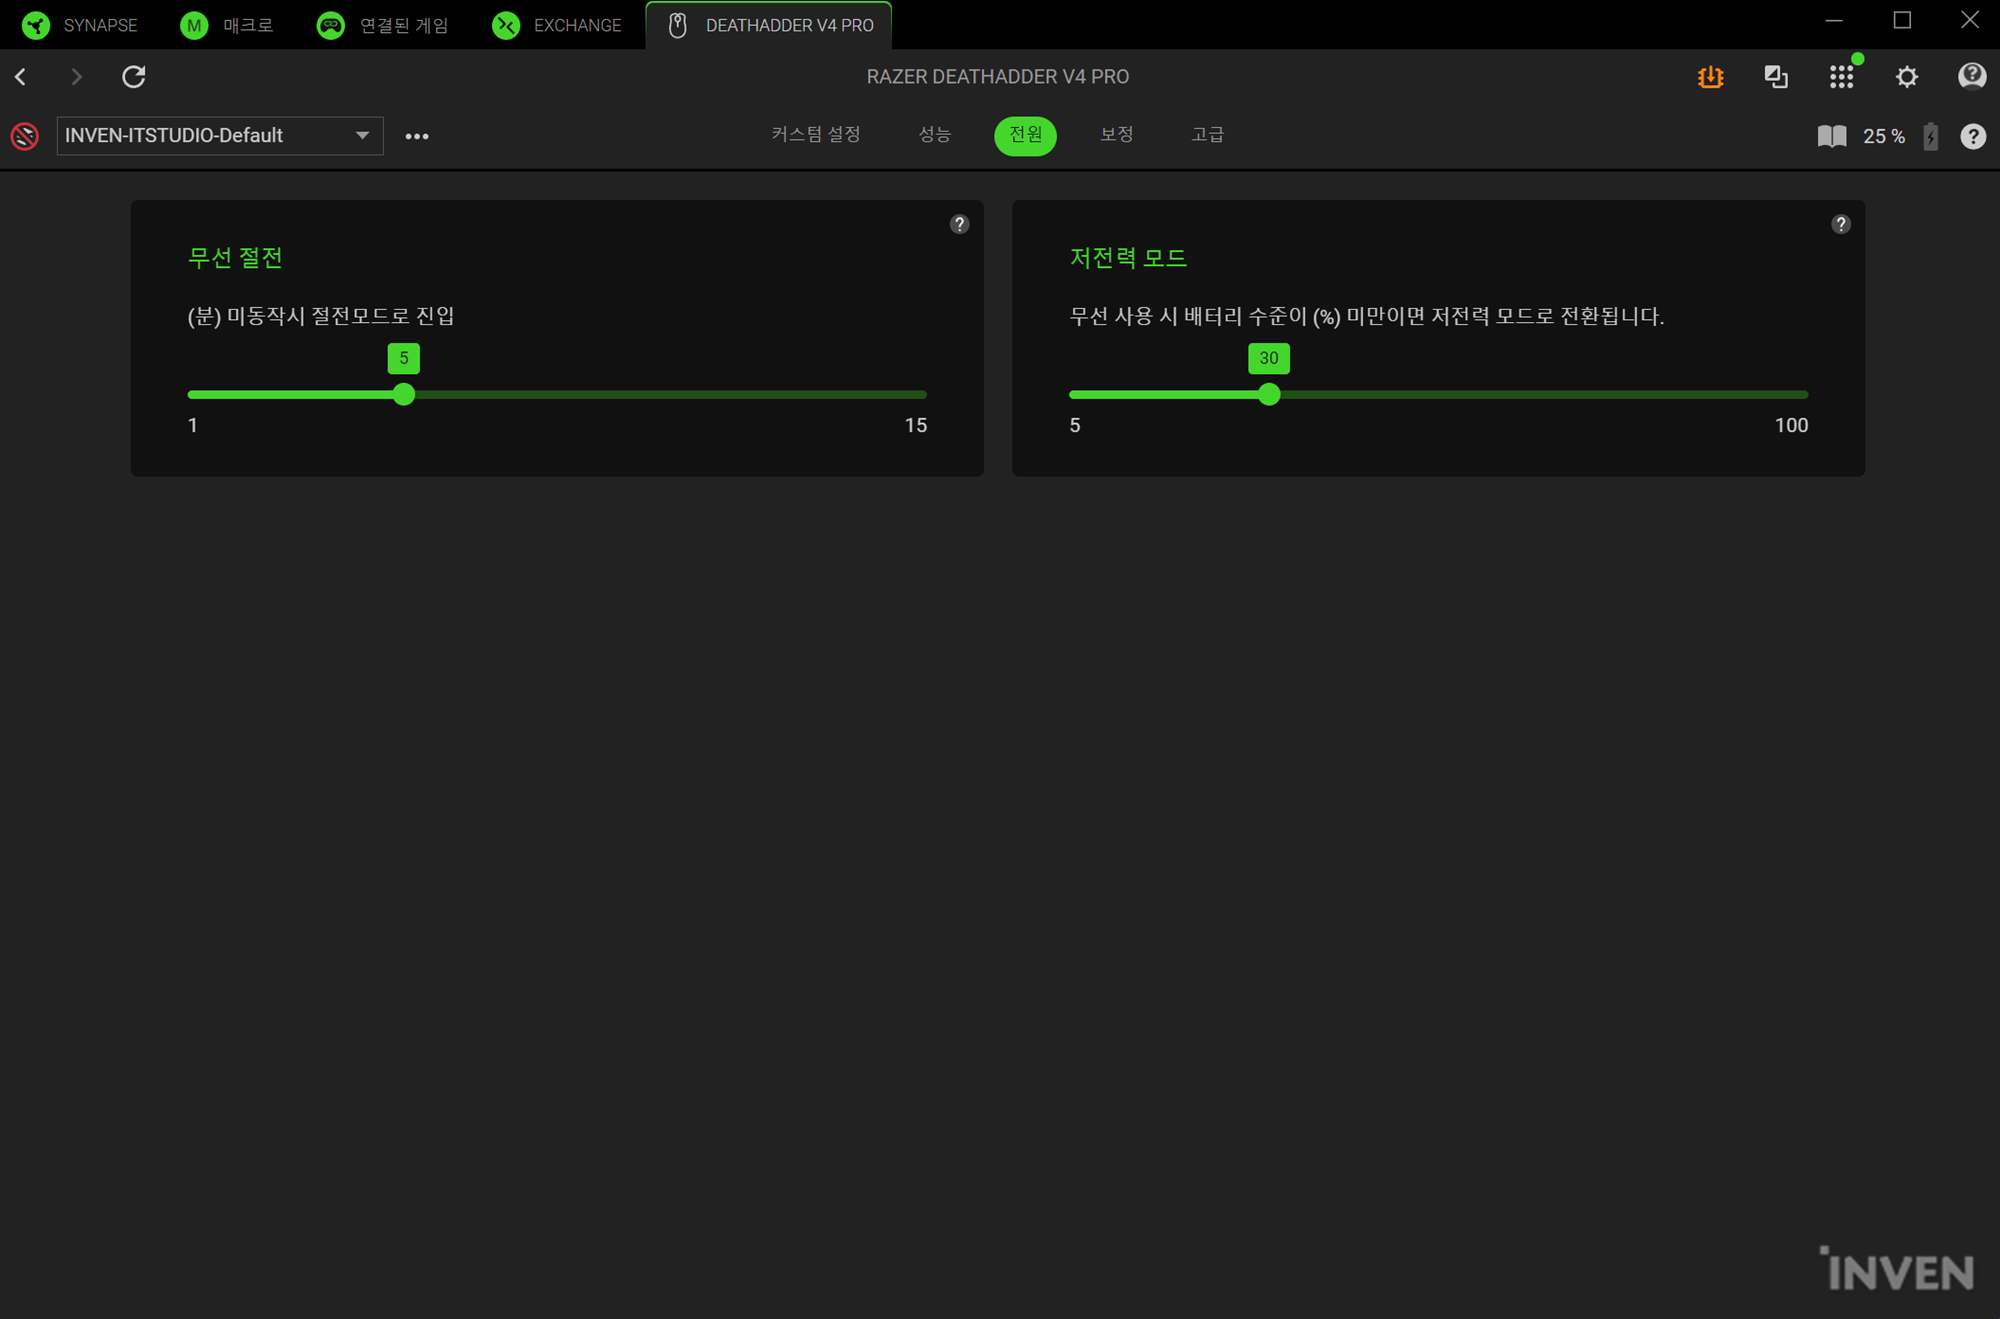2000x1319 pixels.
Task: Click the orange equalizer-style icon
Action: coord(1710,77)
